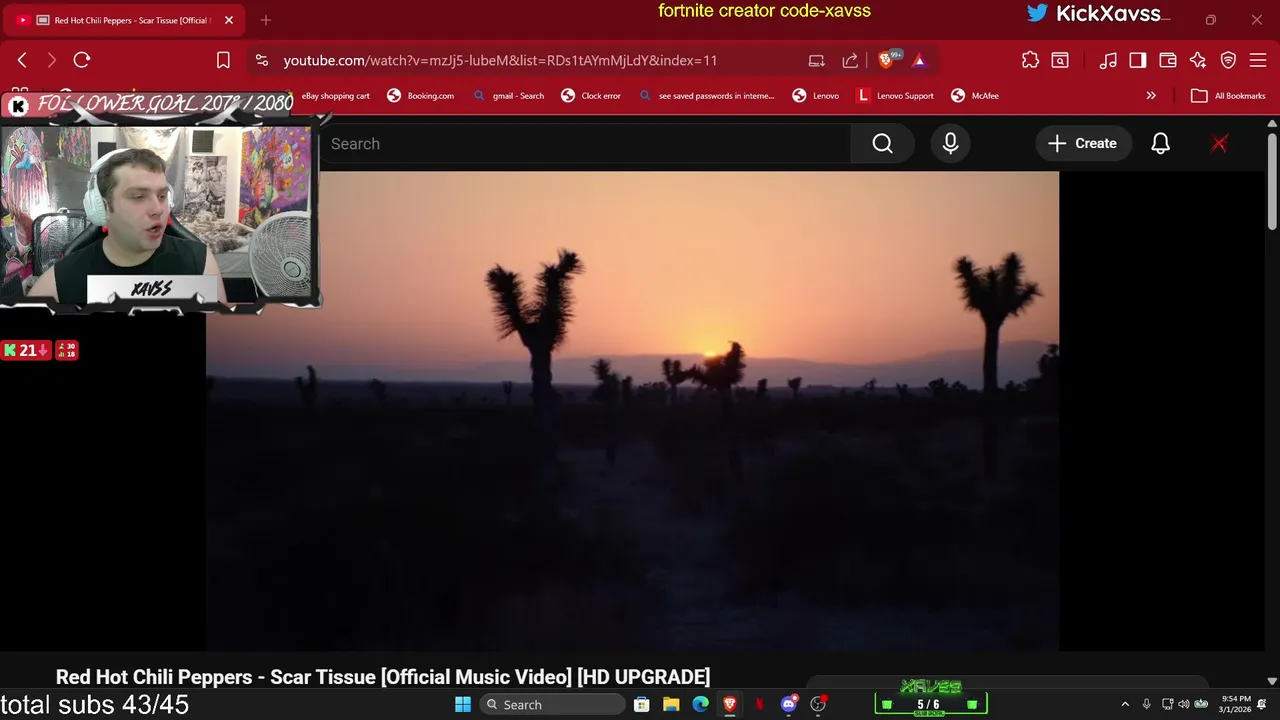Open the Brave Shields lion icon
Image resolution: width=1280 pixels, height=720 pixels.
coord(886,60)
